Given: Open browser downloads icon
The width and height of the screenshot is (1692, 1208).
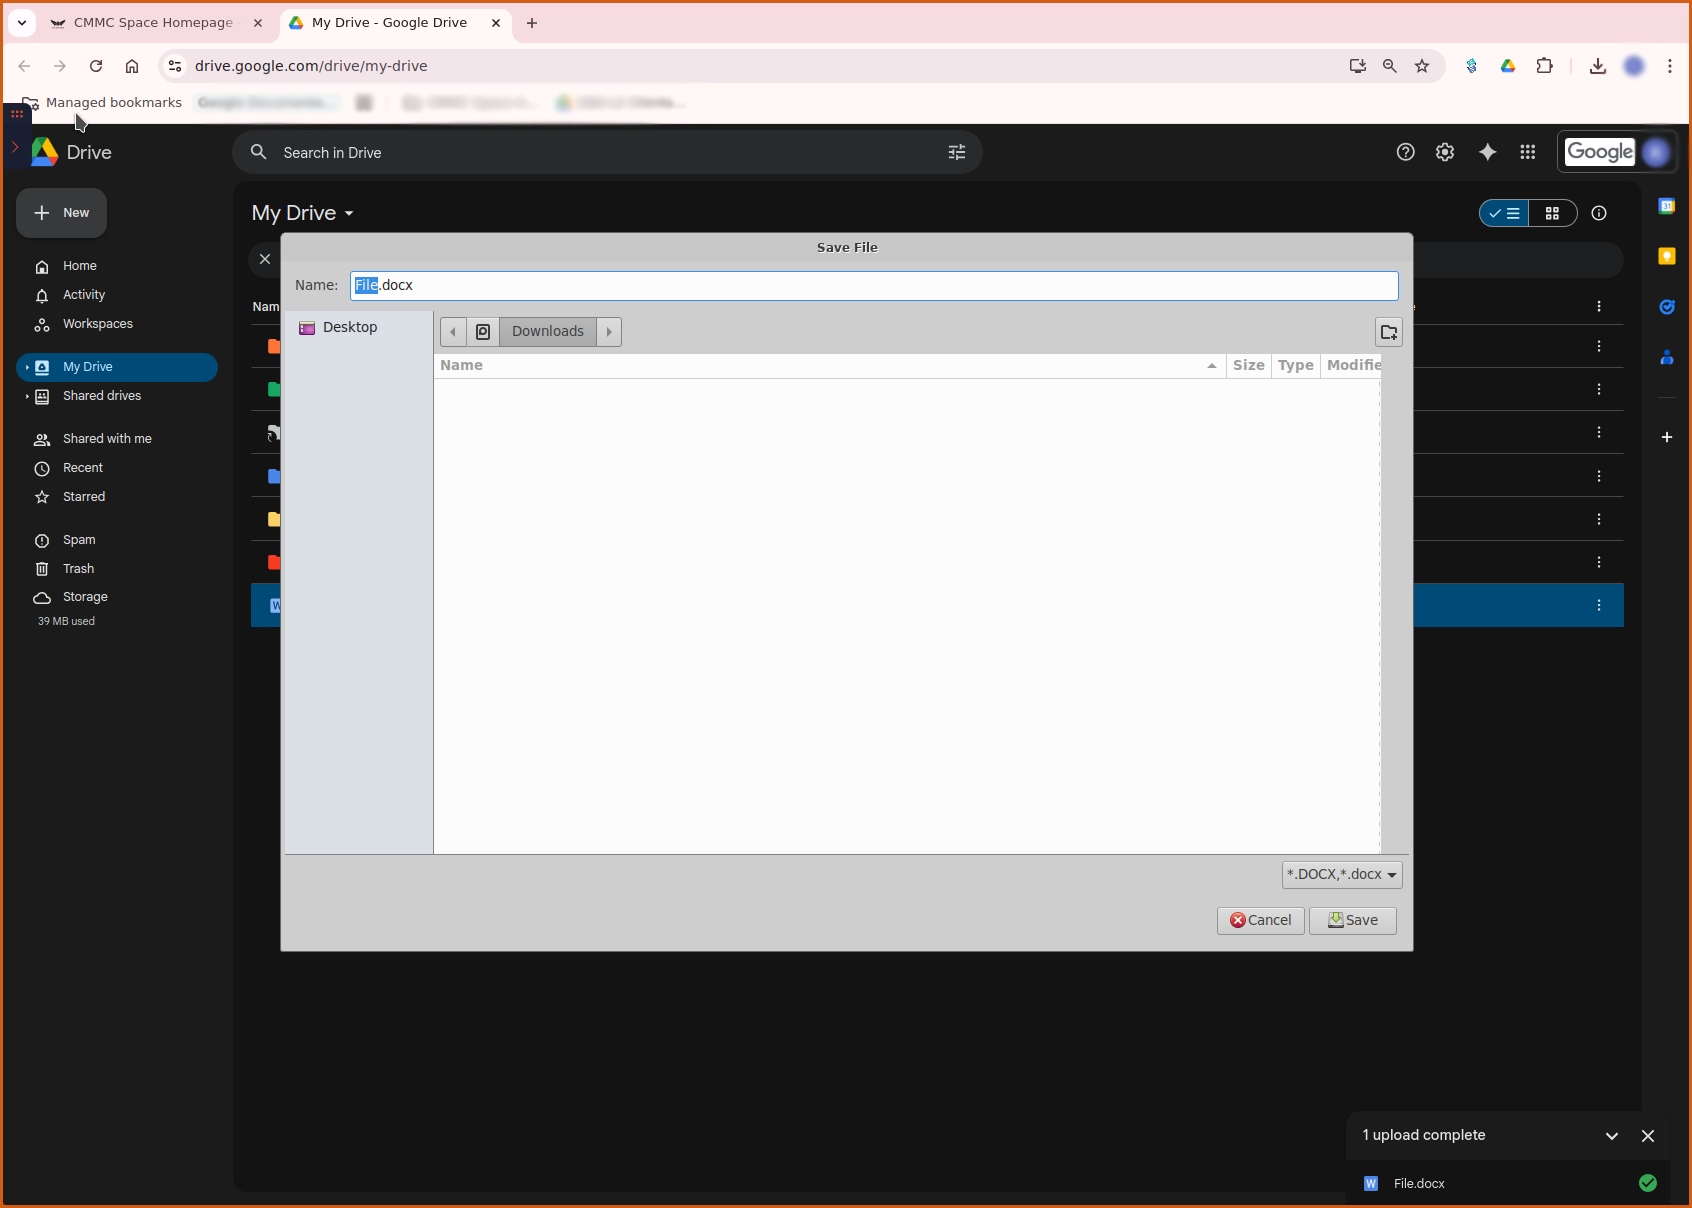Looking at the screenshot, I should 1598,66.
